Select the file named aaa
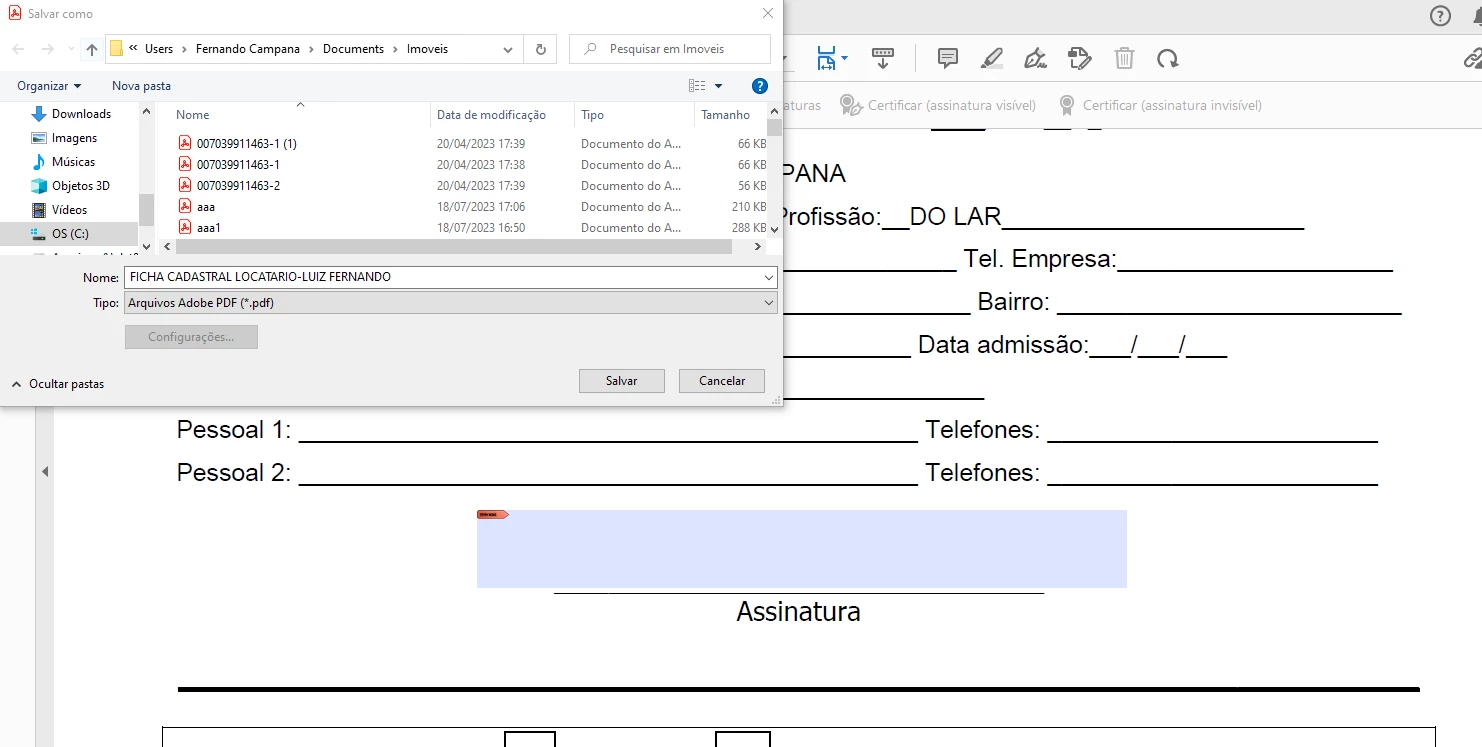The image size is (1482, 747). tap(206, 207)
